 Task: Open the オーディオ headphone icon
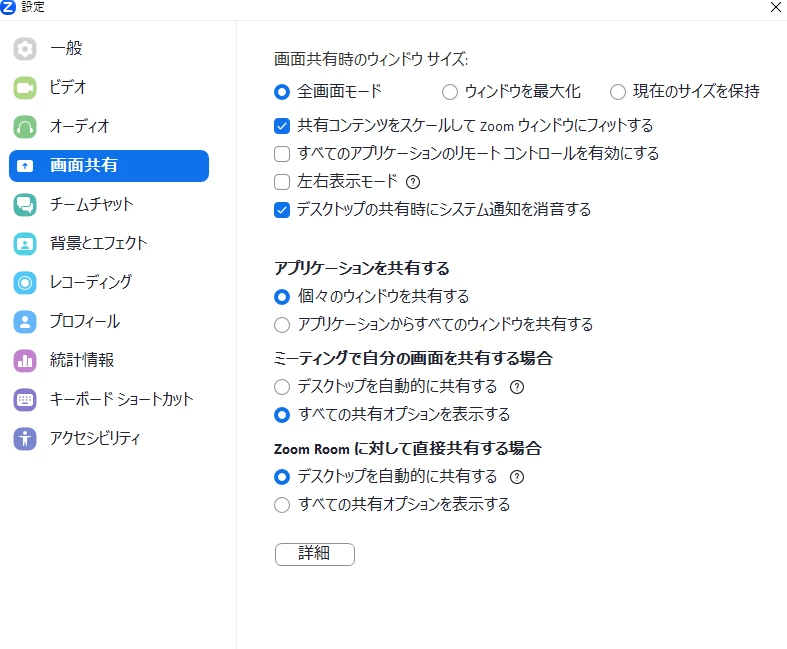click(25, 126)
